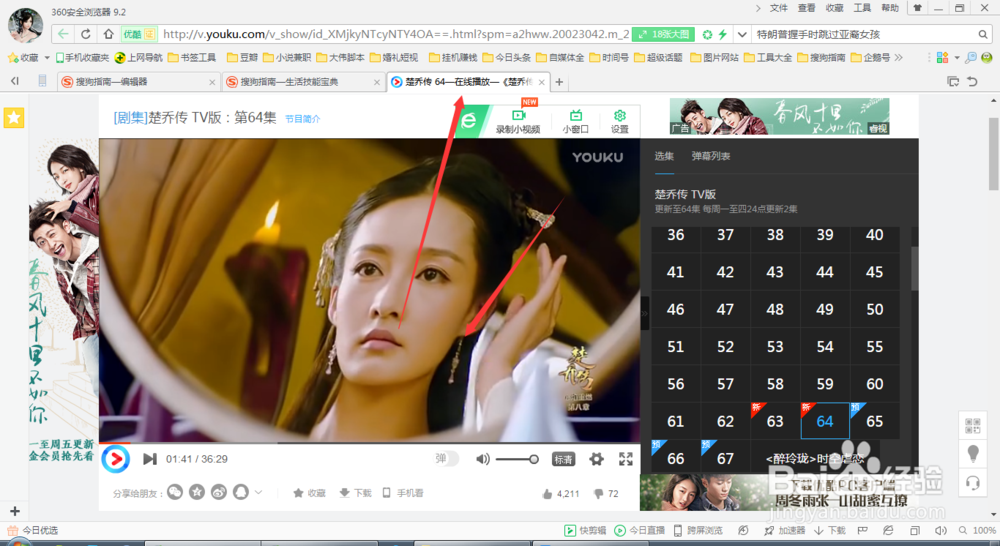1000x546 pixels.
Task: Add a sidebar item with the plus icon
Action: point(15,511)
